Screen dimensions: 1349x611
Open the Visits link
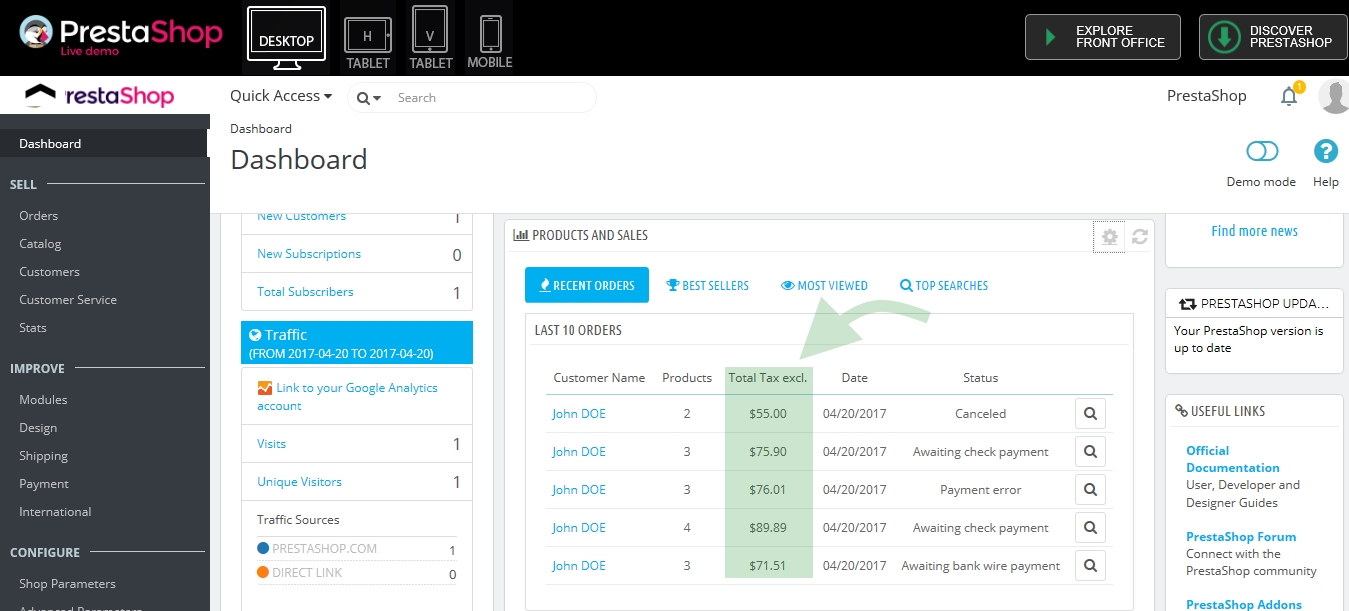pos(271,443)
